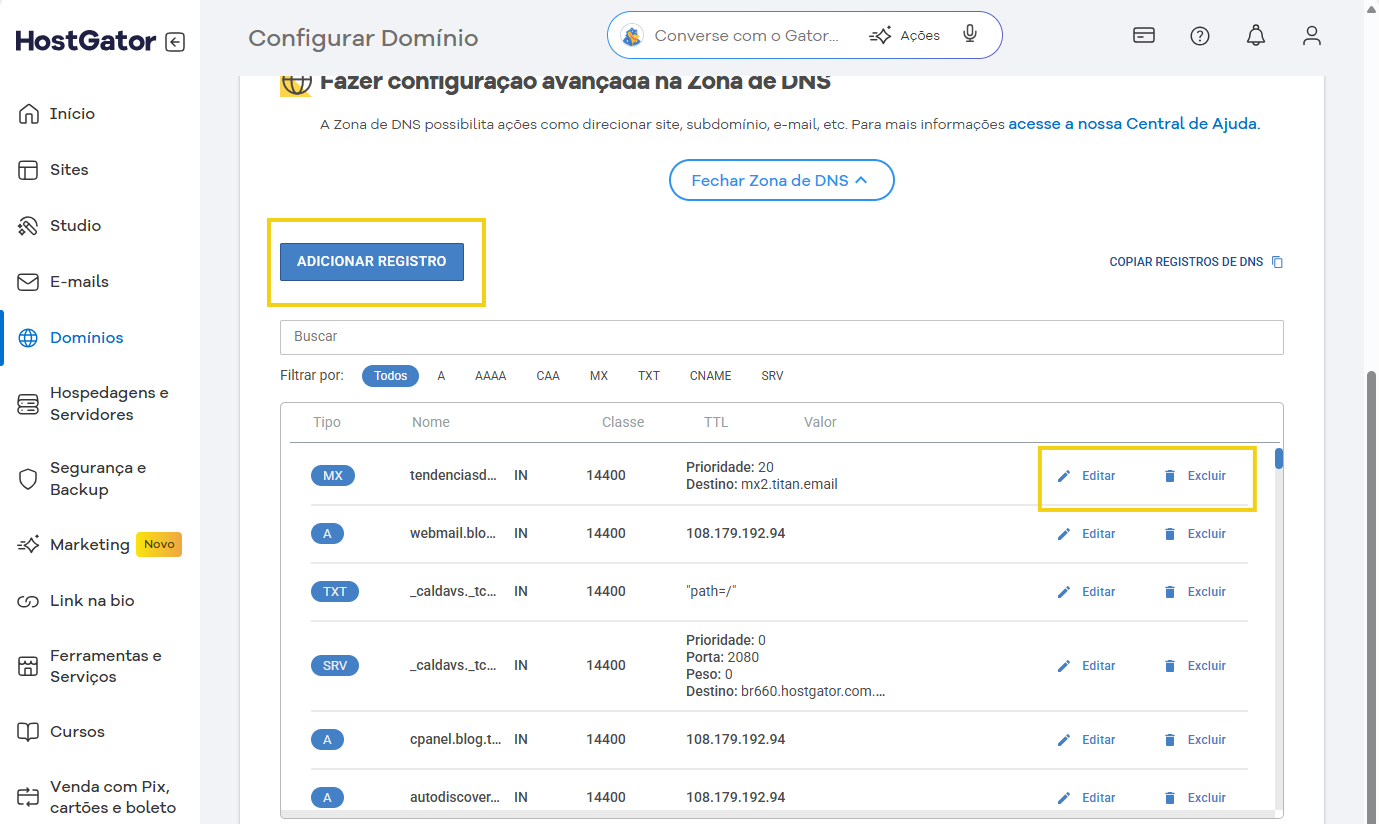Click the TXT type badge

(x=335, y=592)
